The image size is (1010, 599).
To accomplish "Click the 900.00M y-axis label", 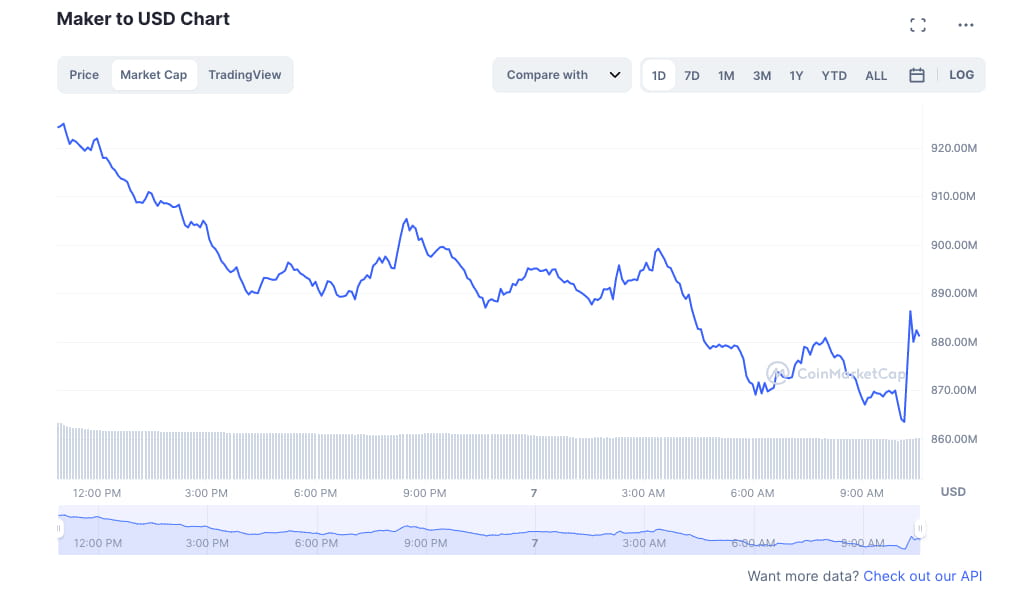I will point(954,245).
